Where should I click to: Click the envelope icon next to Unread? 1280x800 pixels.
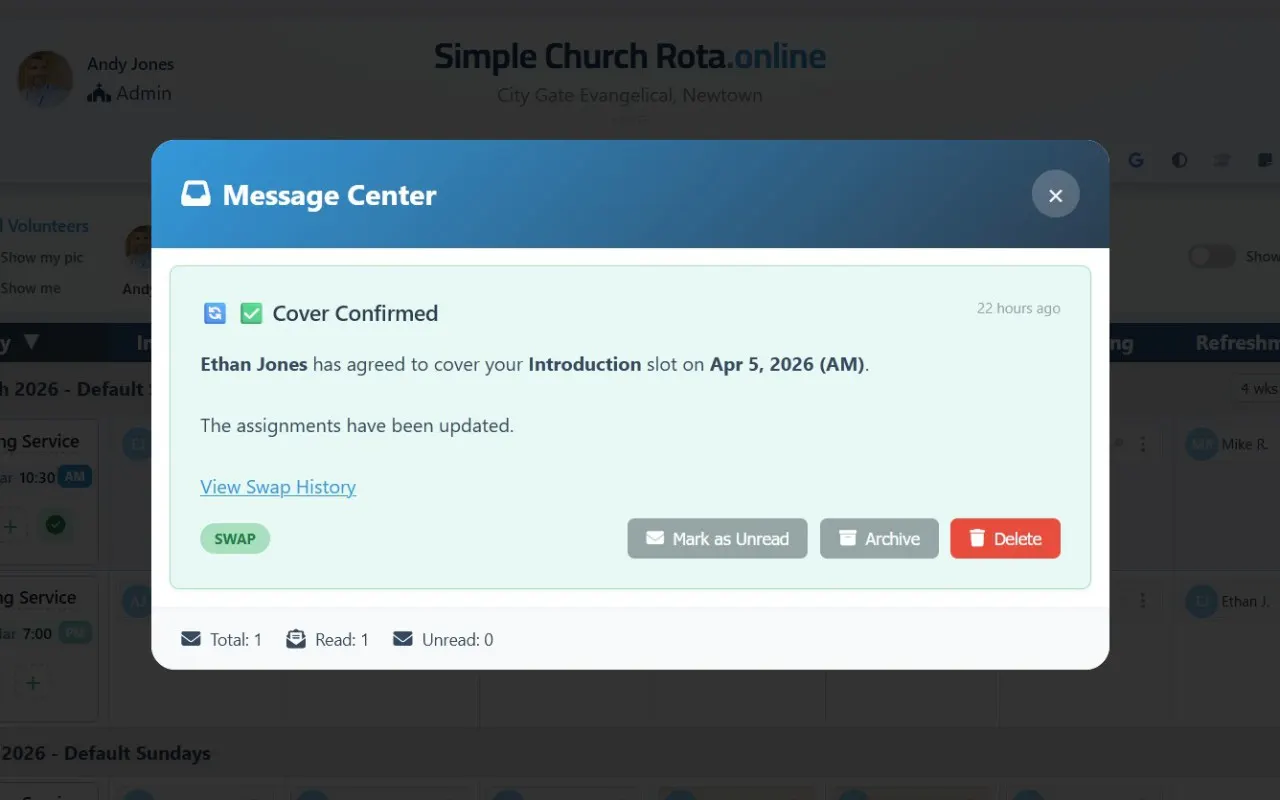coord(403,639)
